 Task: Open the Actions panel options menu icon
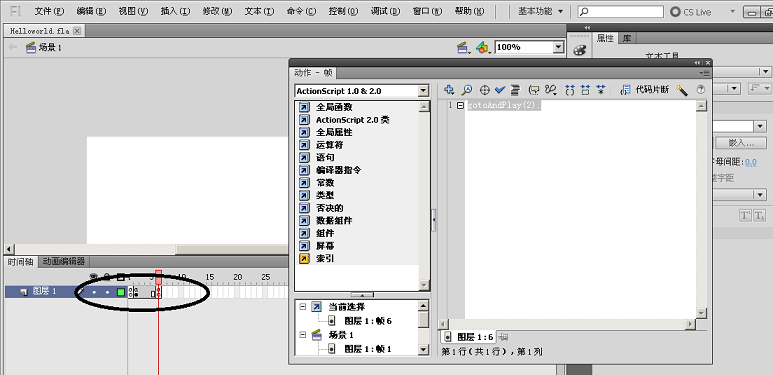705,73
